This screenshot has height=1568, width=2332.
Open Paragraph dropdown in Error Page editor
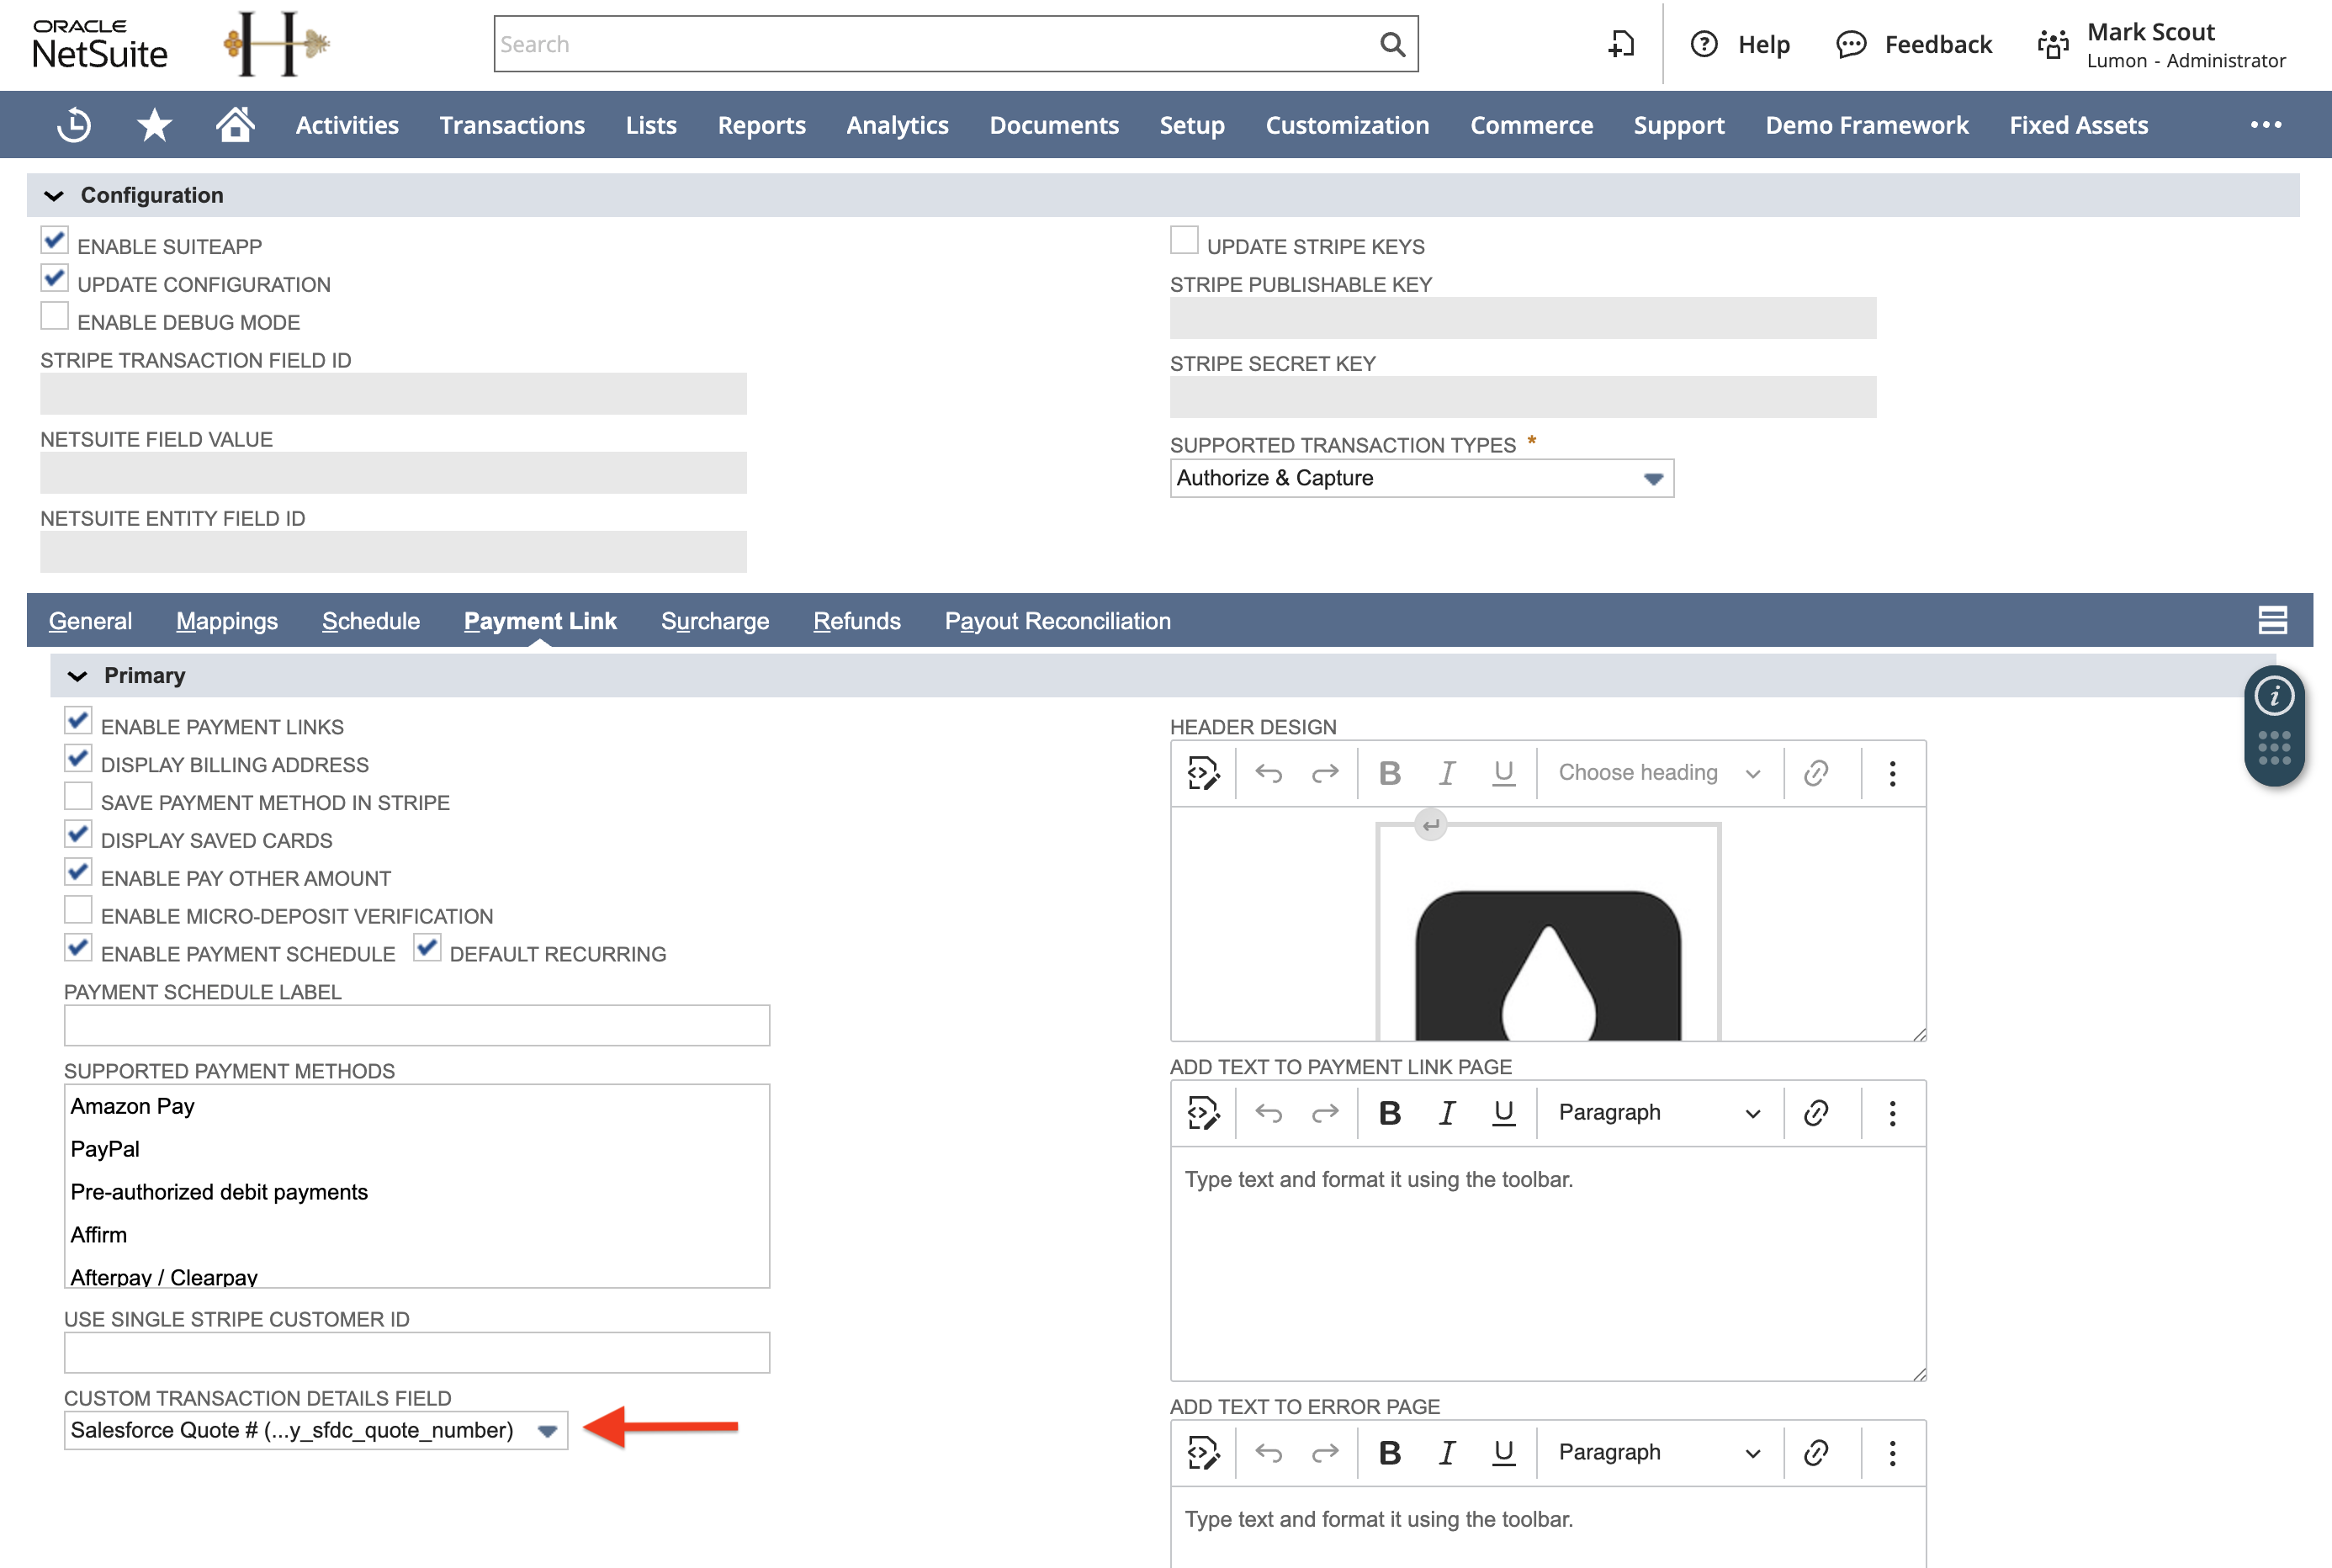[1660, 1453]
